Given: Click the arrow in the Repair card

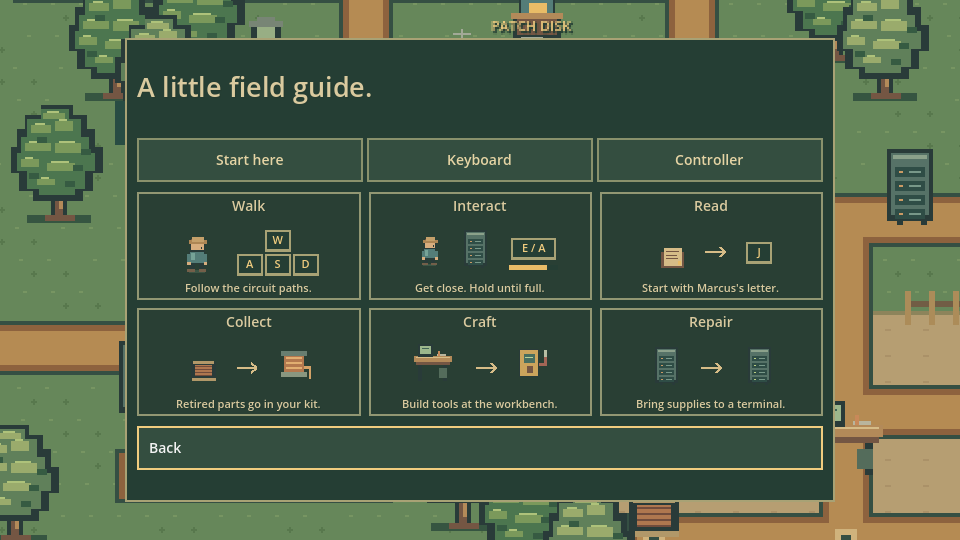Looking at the screenshot, I should (x=711, y=367).
